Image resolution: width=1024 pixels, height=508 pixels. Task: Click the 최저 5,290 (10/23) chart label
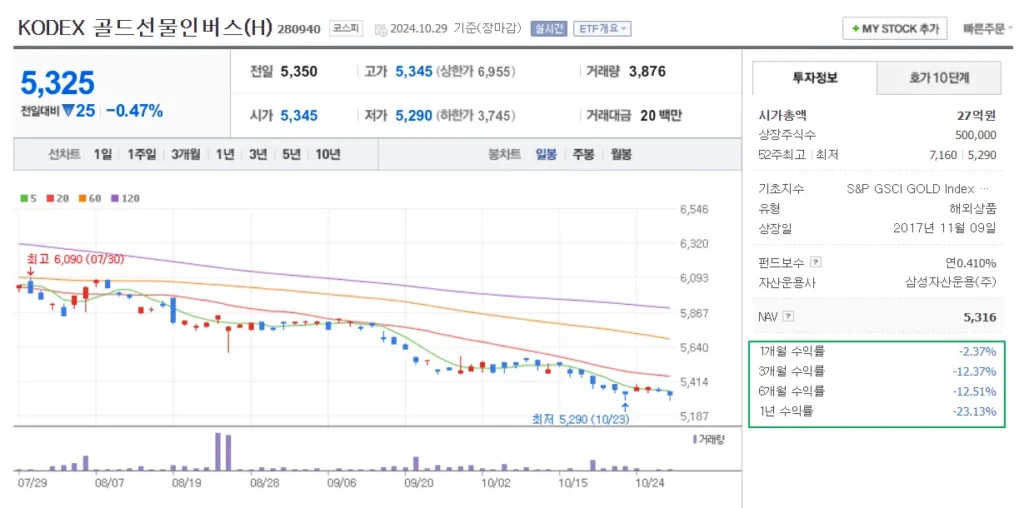[581, 420]
